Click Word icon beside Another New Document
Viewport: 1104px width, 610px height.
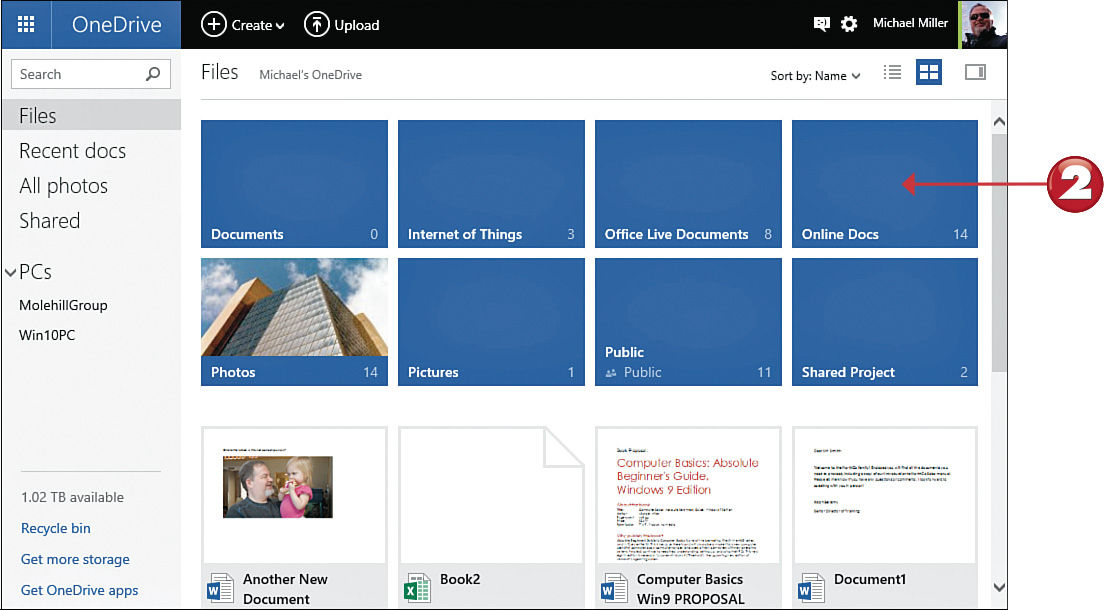[x=220, y=588]
